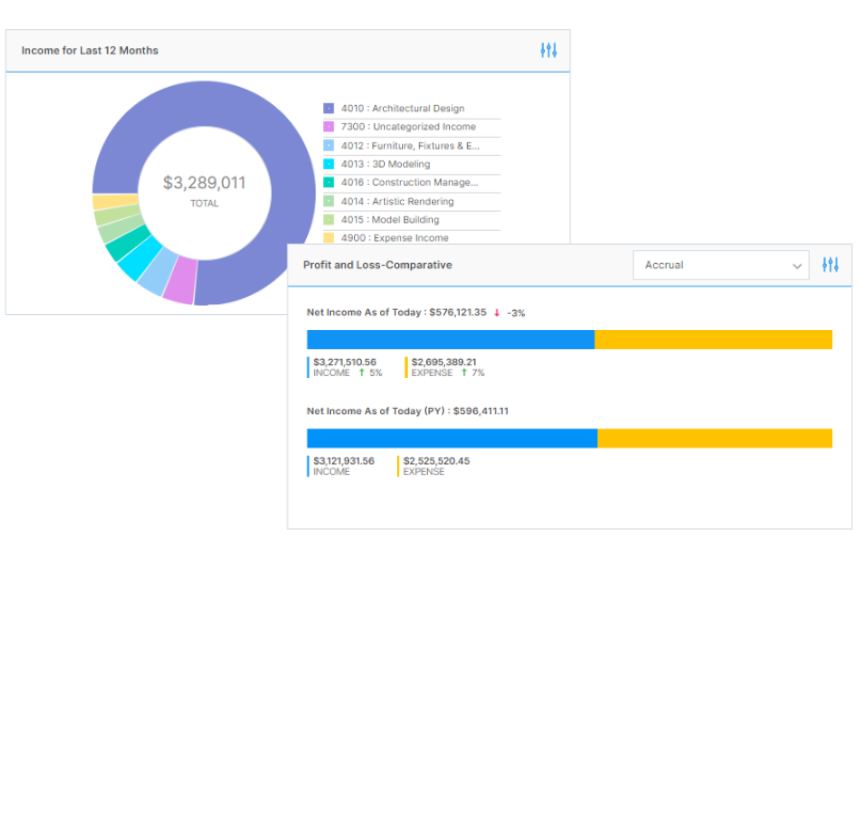The width and height of the screenshot is (860, 835).
Task: Open sort options on Income chart widget
Action: pyautogui.click(x=548, y=50)
